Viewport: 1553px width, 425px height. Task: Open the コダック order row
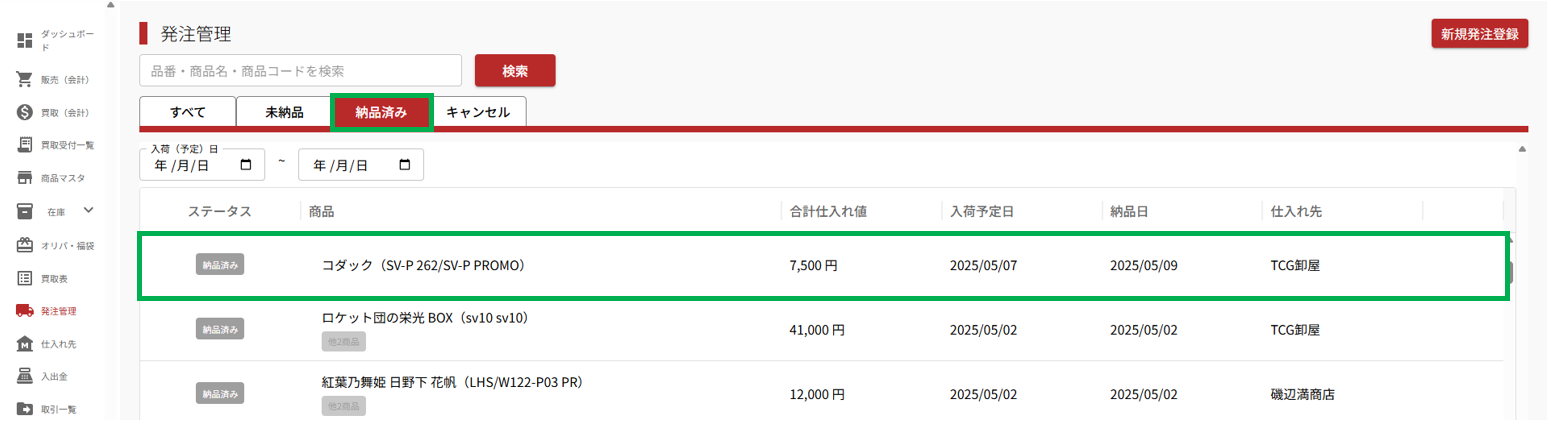(x=823, y=266)
